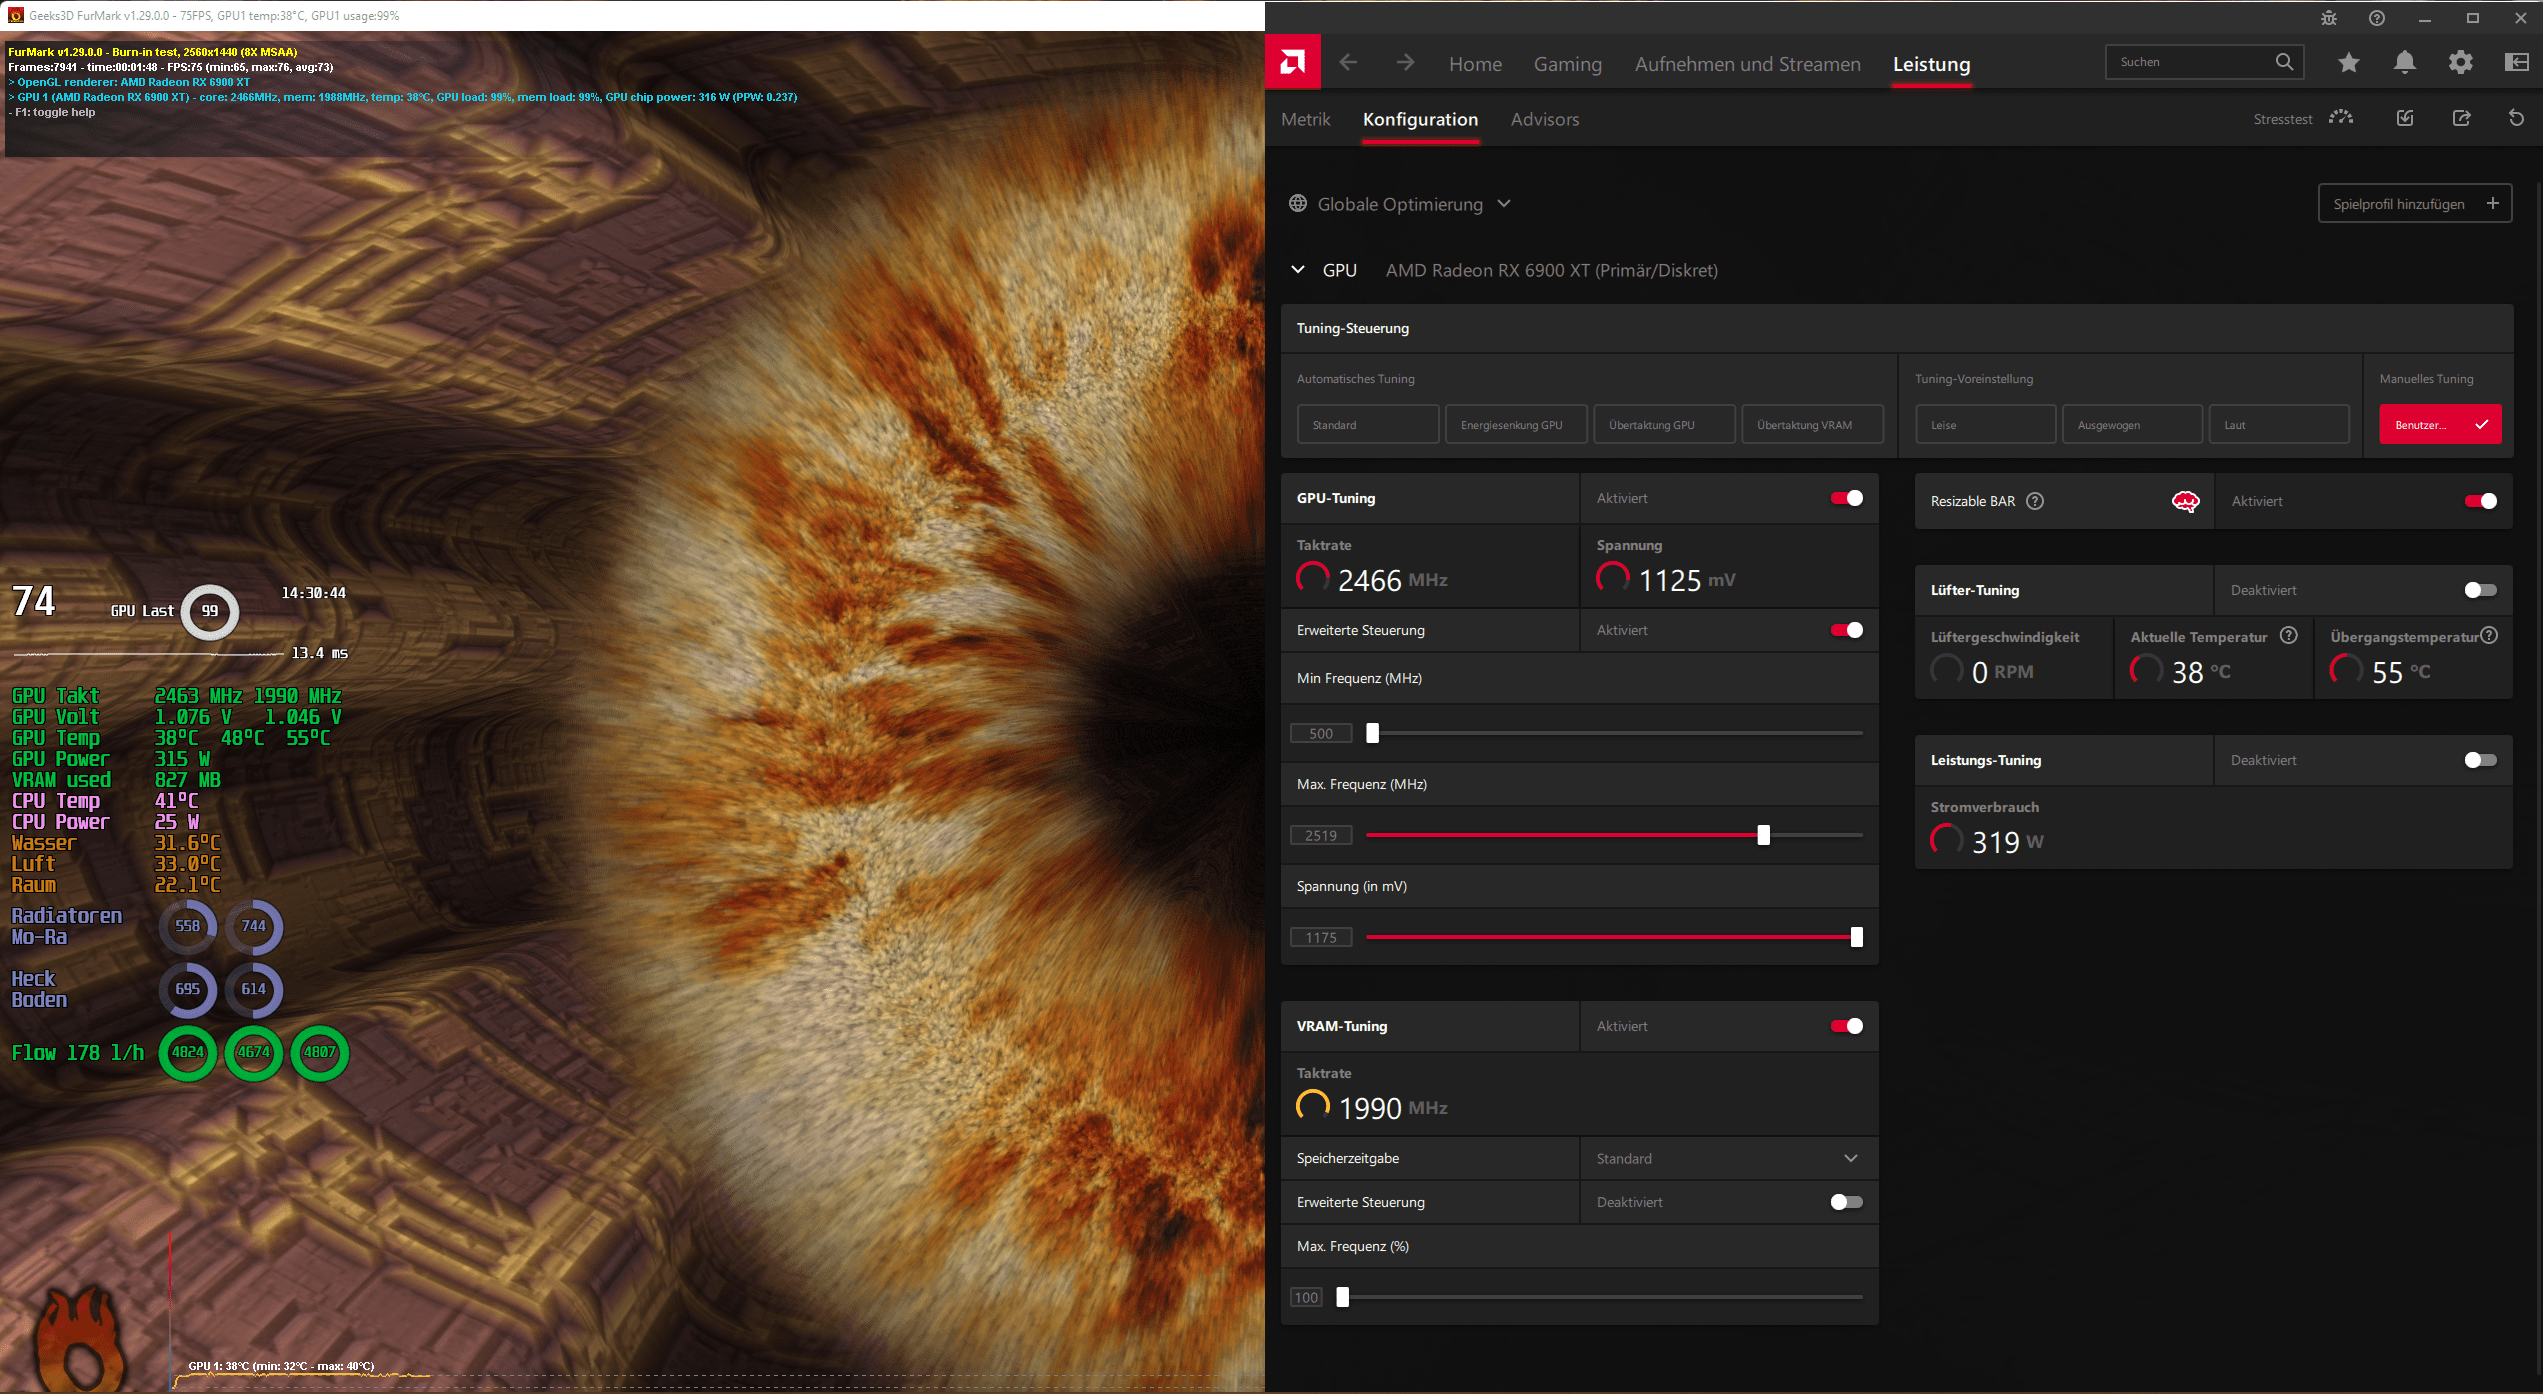Toggle the Resizable BAR switch
This screenshot has height=1394, width=2543.
2480,501
